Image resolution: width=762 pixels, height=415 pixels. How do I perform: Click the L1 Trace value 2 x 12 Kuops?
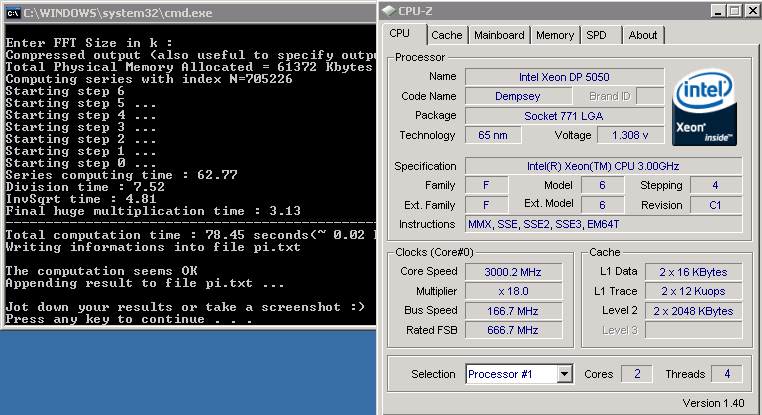click(x=693, y=291)
